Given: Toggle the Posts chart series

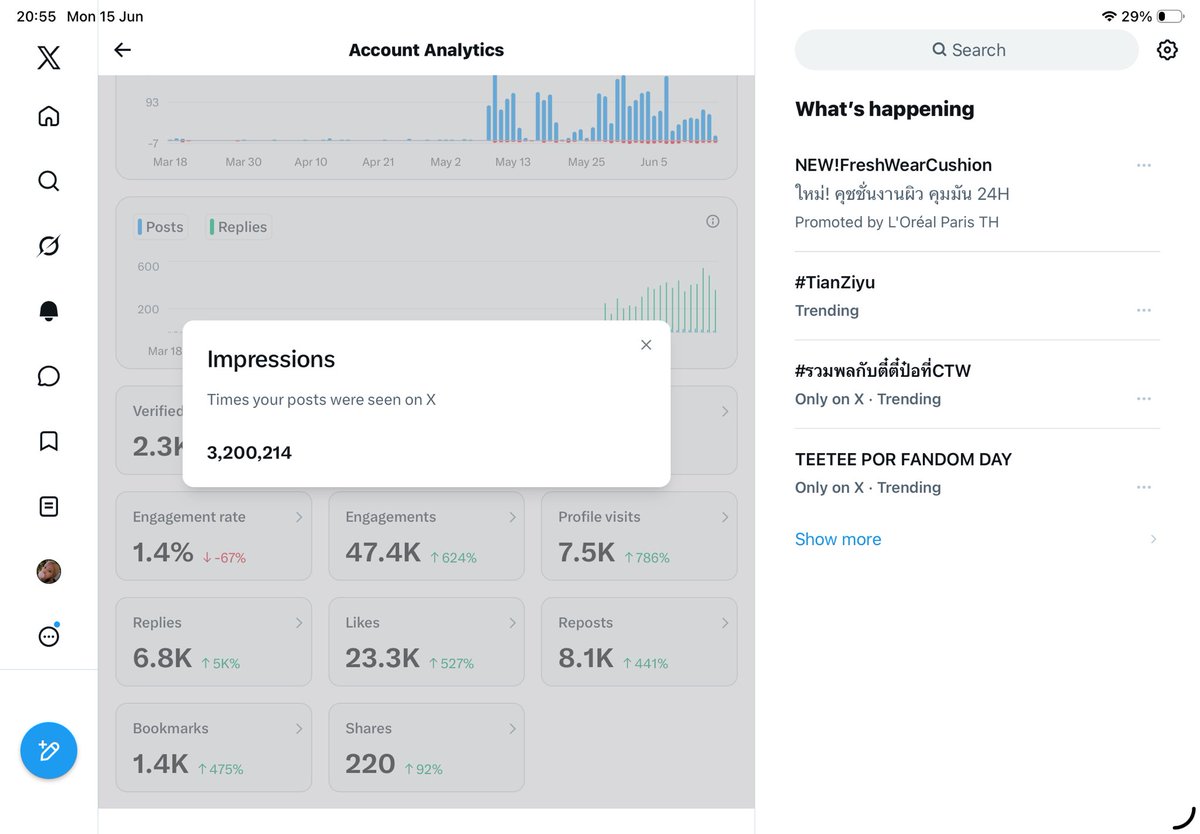Looking at the screenshot, I should [160, 227].
